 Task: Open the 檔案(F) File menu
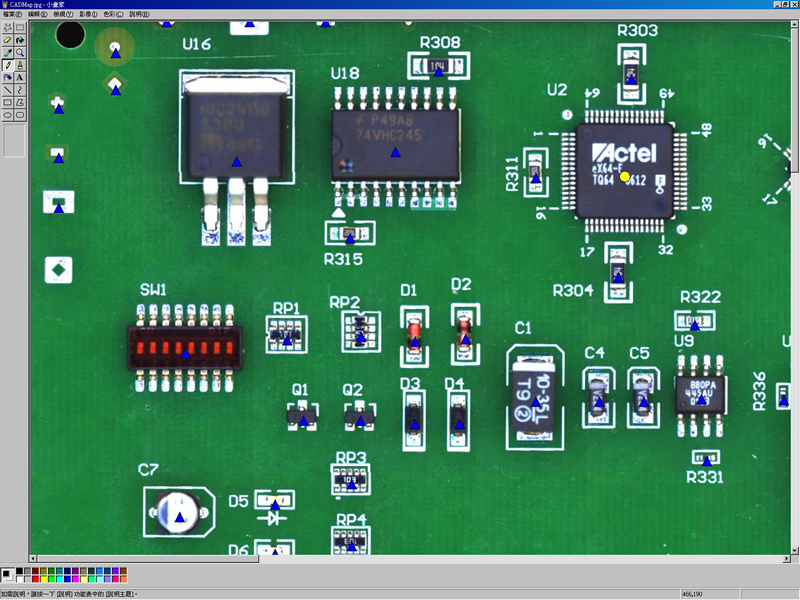point(12,14)
